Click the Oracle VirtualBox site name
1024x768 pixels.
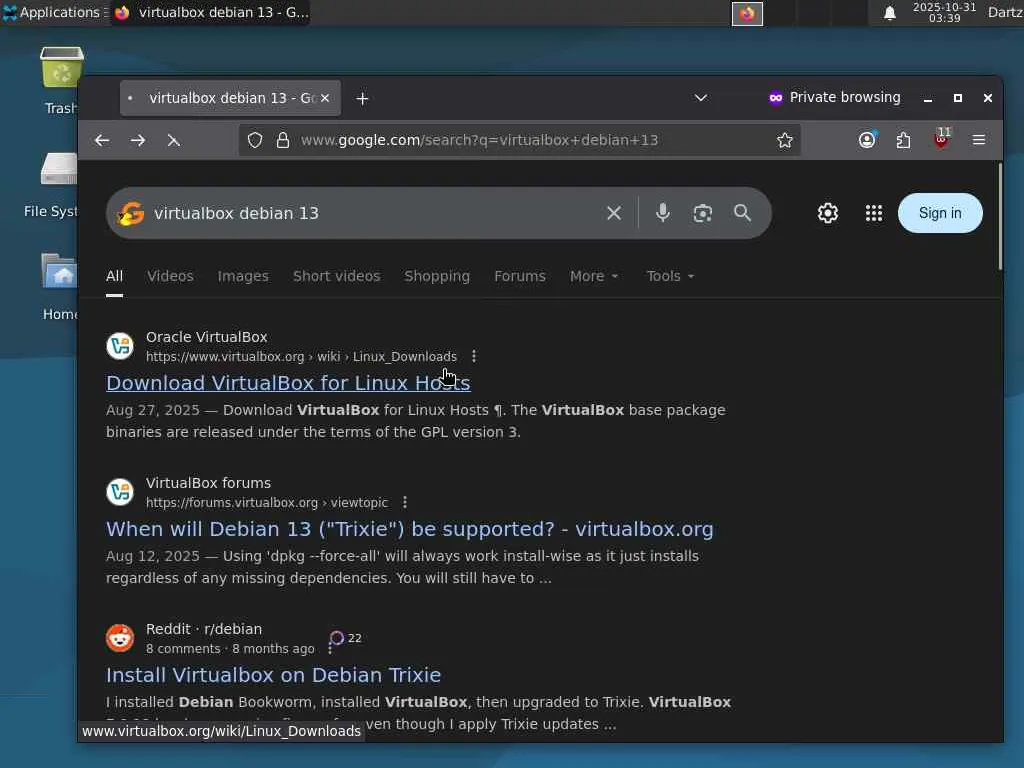[206, 337]
